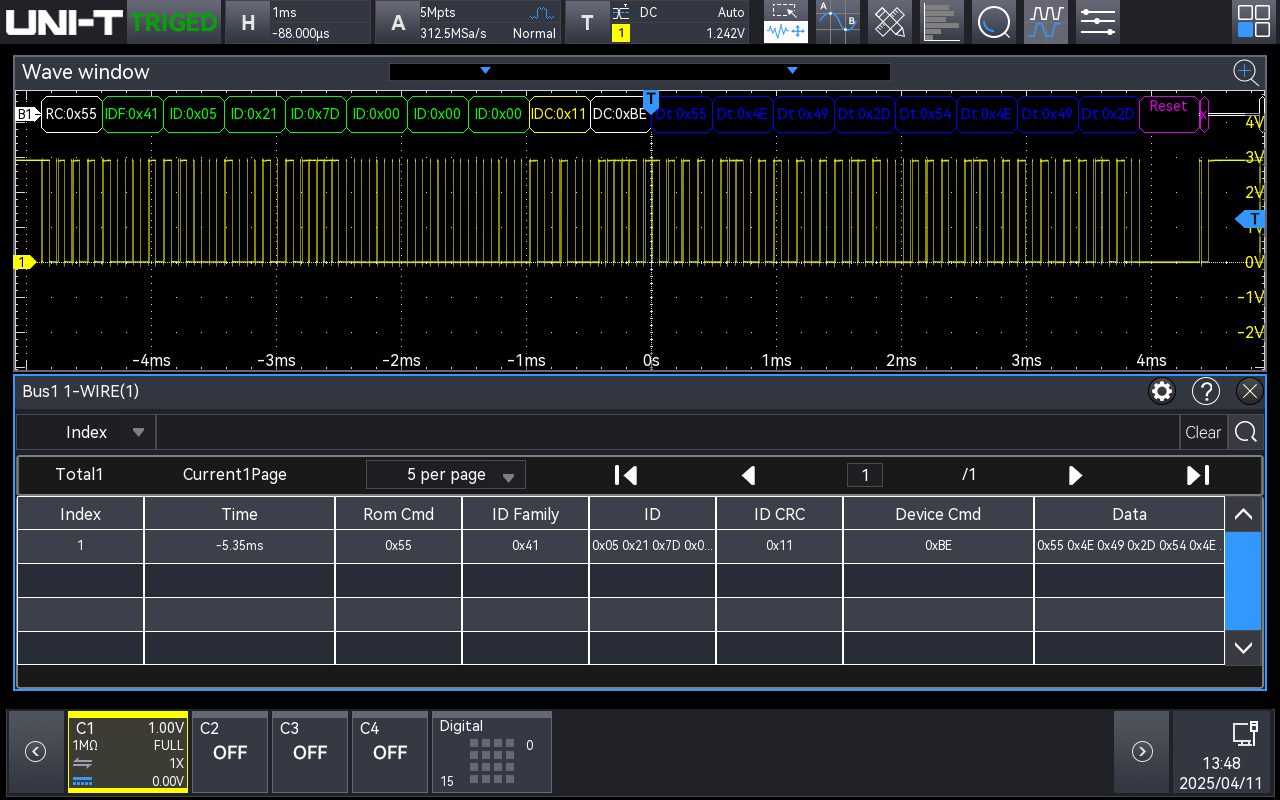Click the blue trigger position T marker
This screenshot has height=800, width=1280.
651,100
